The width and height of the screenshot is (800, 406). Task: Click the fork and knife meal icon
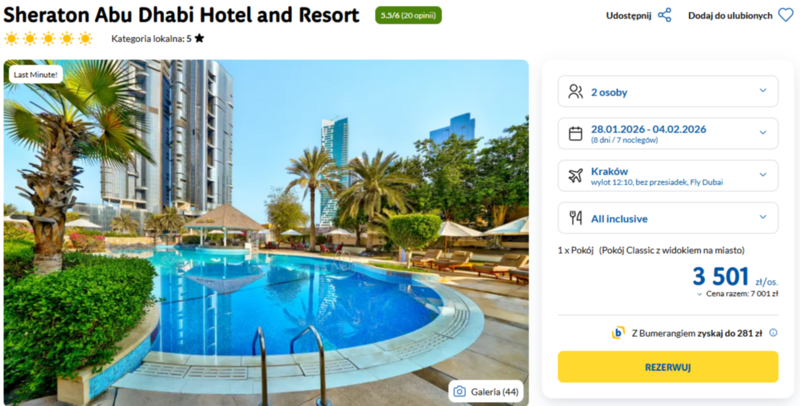(x=576, y=218)
